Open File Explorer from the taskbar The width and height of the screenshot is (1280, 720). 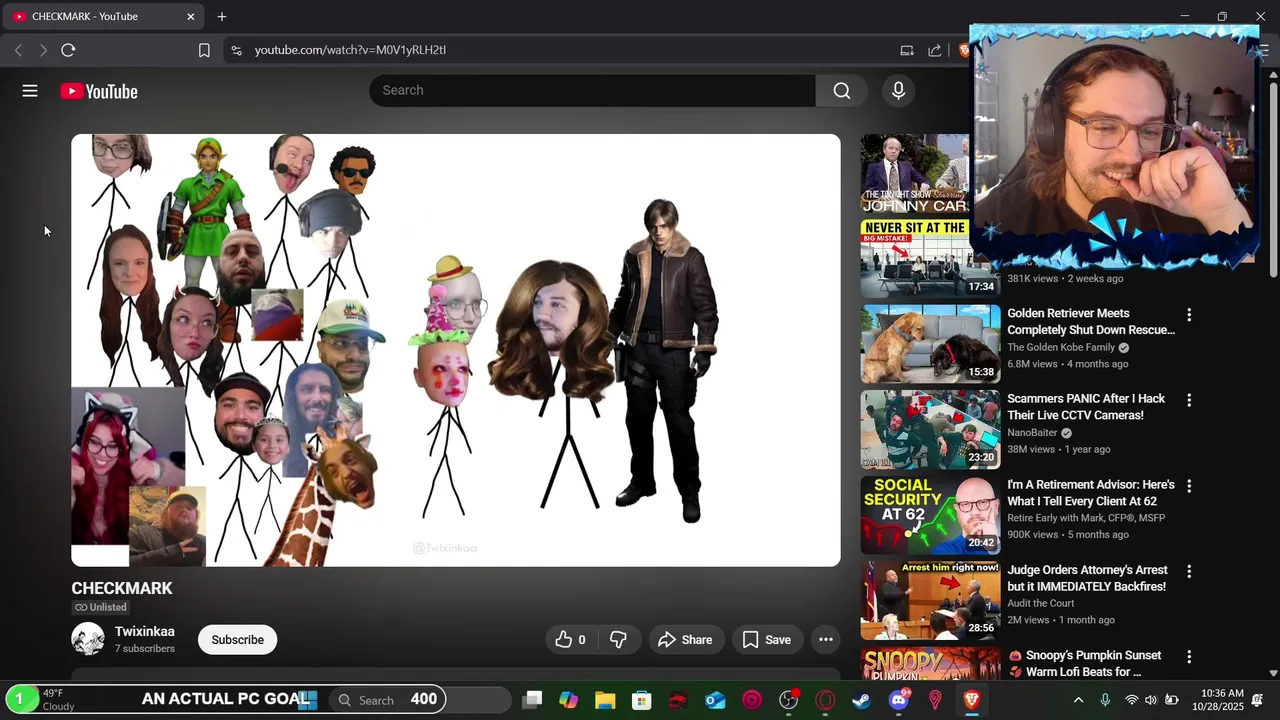pos(605,700)
